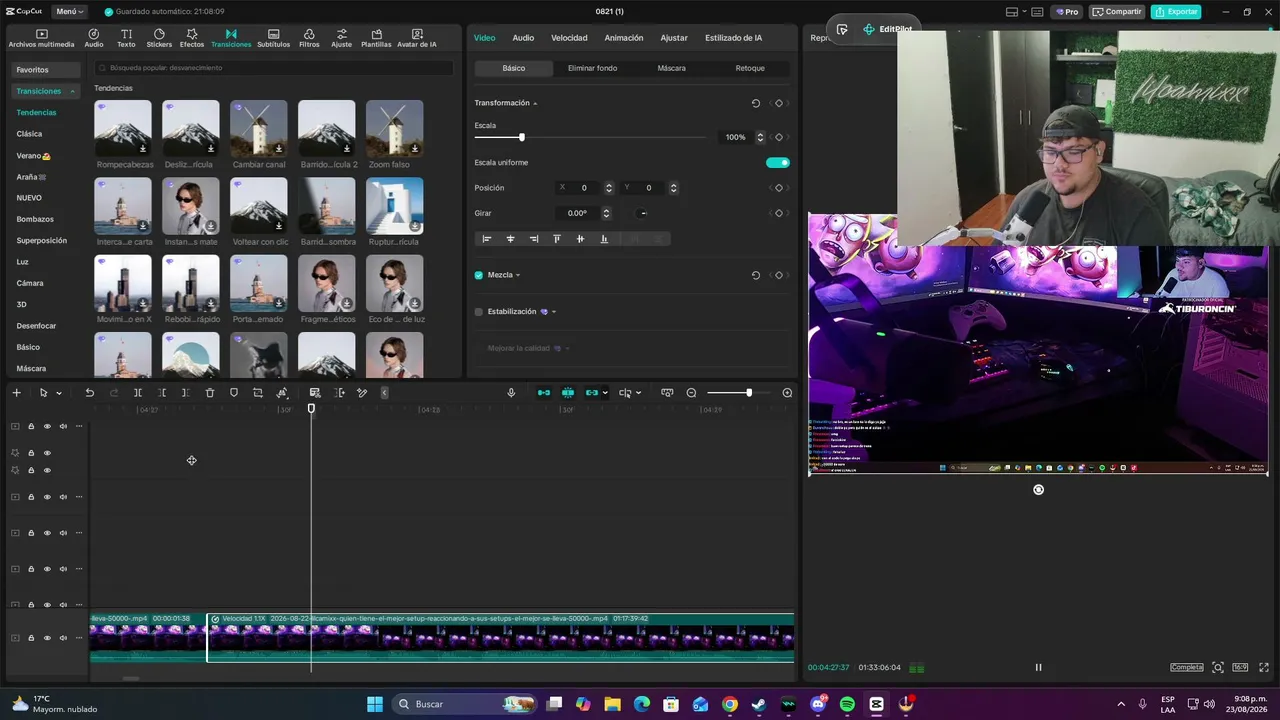This screenshot has width=1280, height=720.
Task: Click the undo arrow in timeline toolbar
Action: point(89,393)
